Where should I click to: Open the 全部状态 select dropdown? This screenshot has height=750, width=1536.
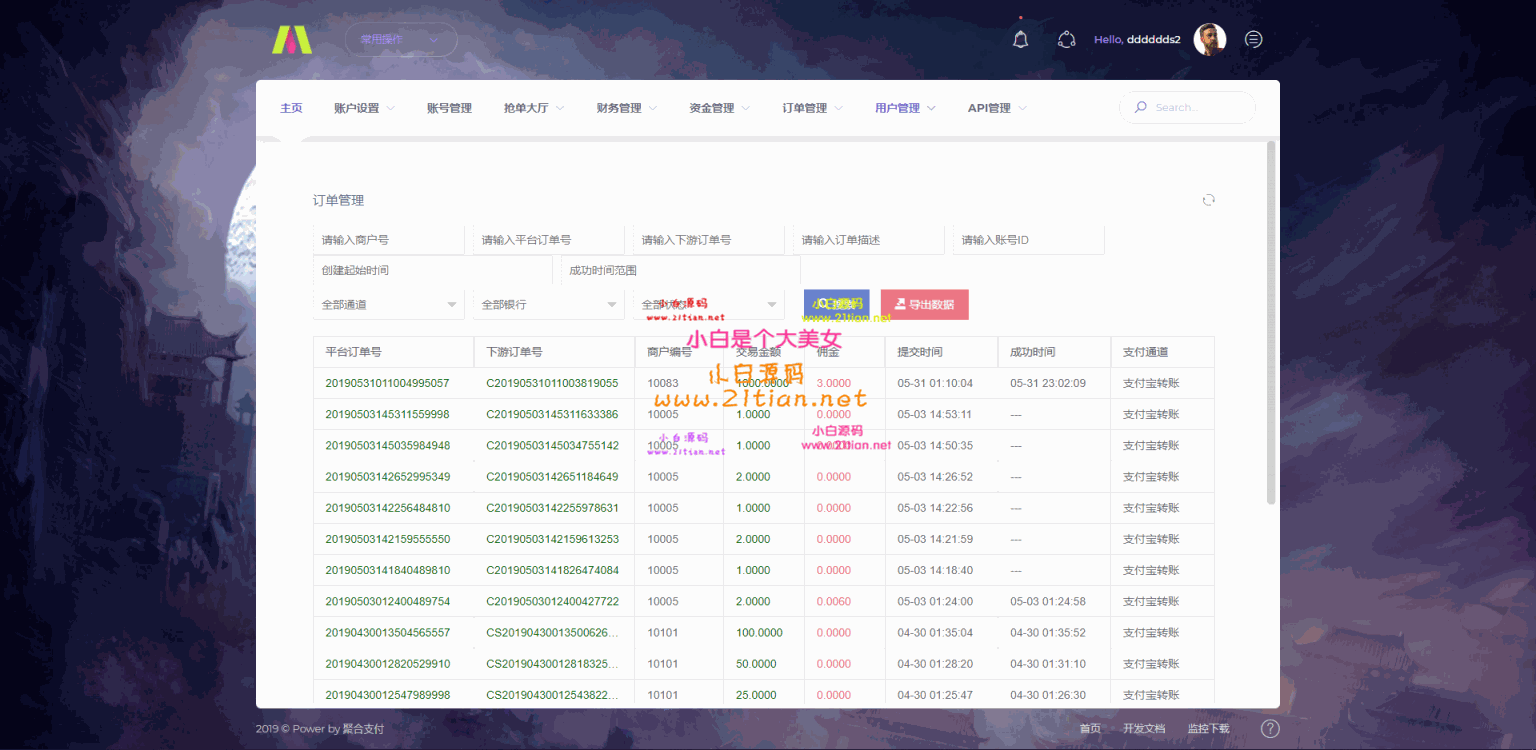pos(709,304)
